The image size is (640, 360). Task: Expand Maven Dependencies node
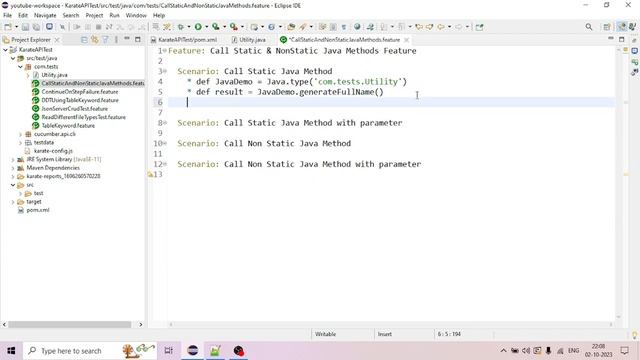(x=13, y=168)
